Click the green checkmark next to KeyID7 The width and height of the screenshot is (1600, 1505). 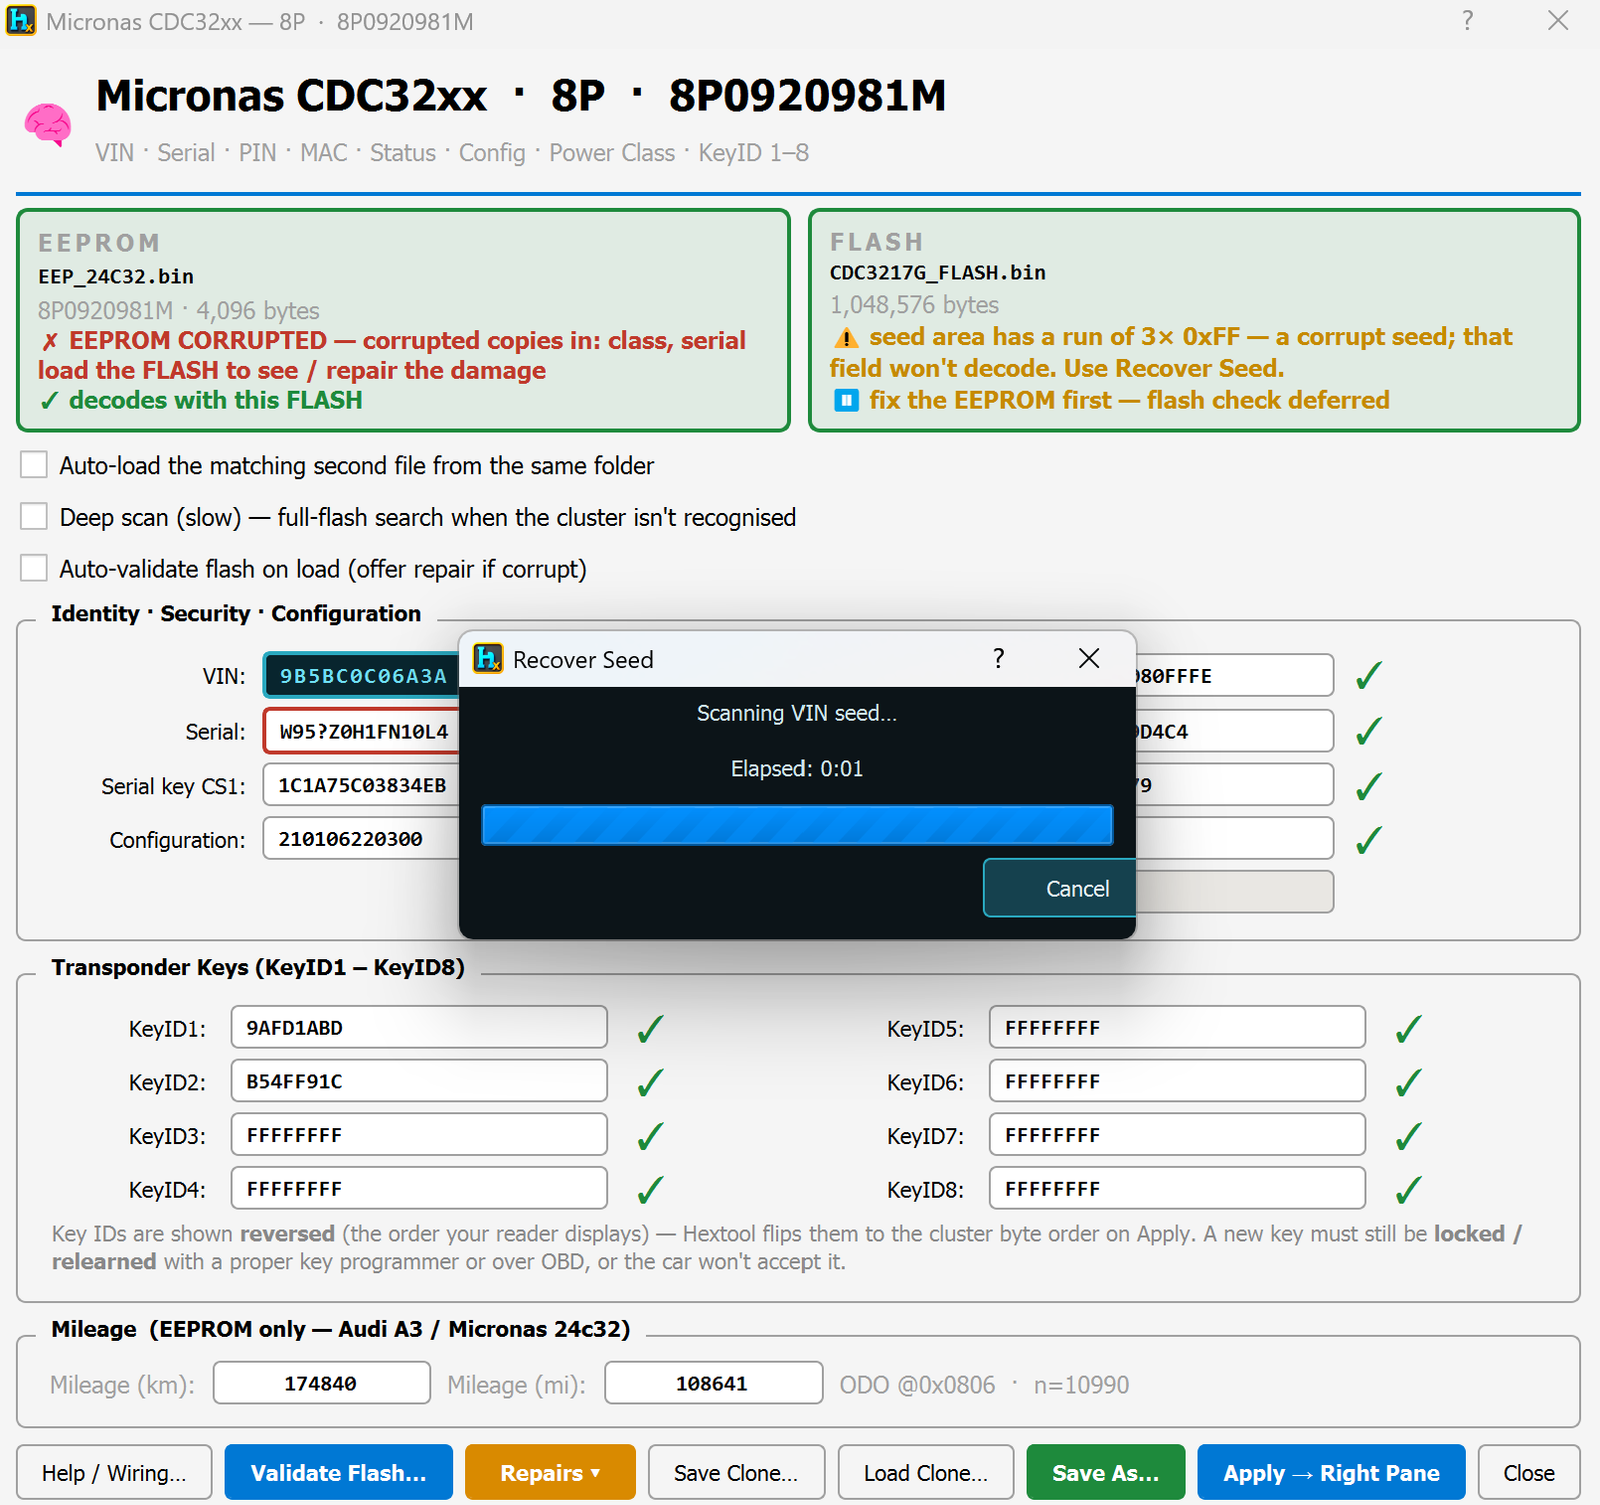coord(1409,1137)
